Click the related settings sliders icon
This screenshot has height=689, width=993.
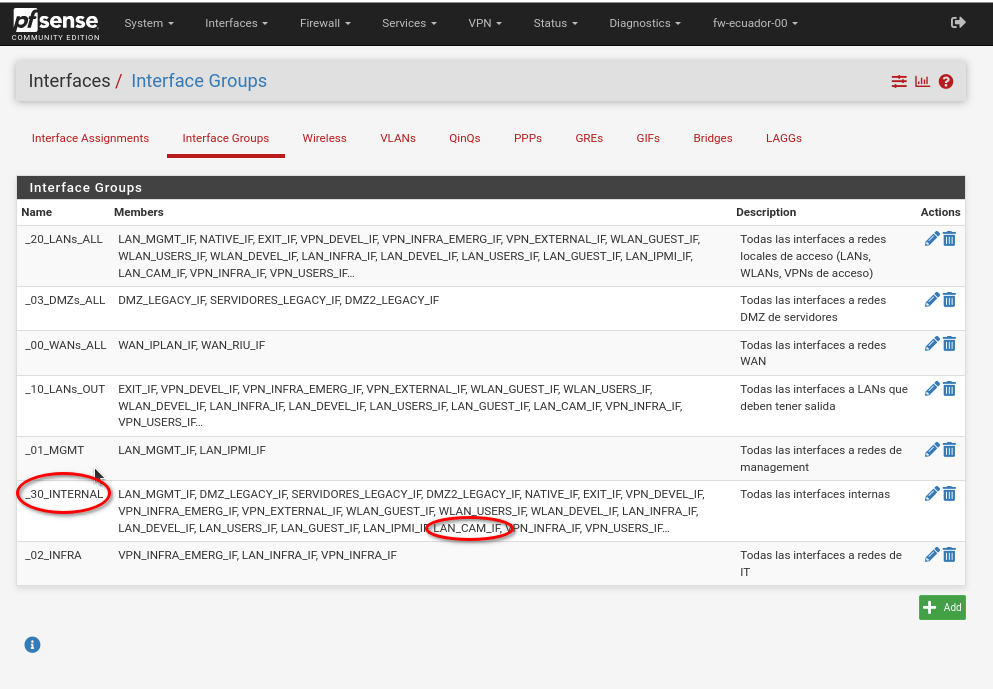899,81
